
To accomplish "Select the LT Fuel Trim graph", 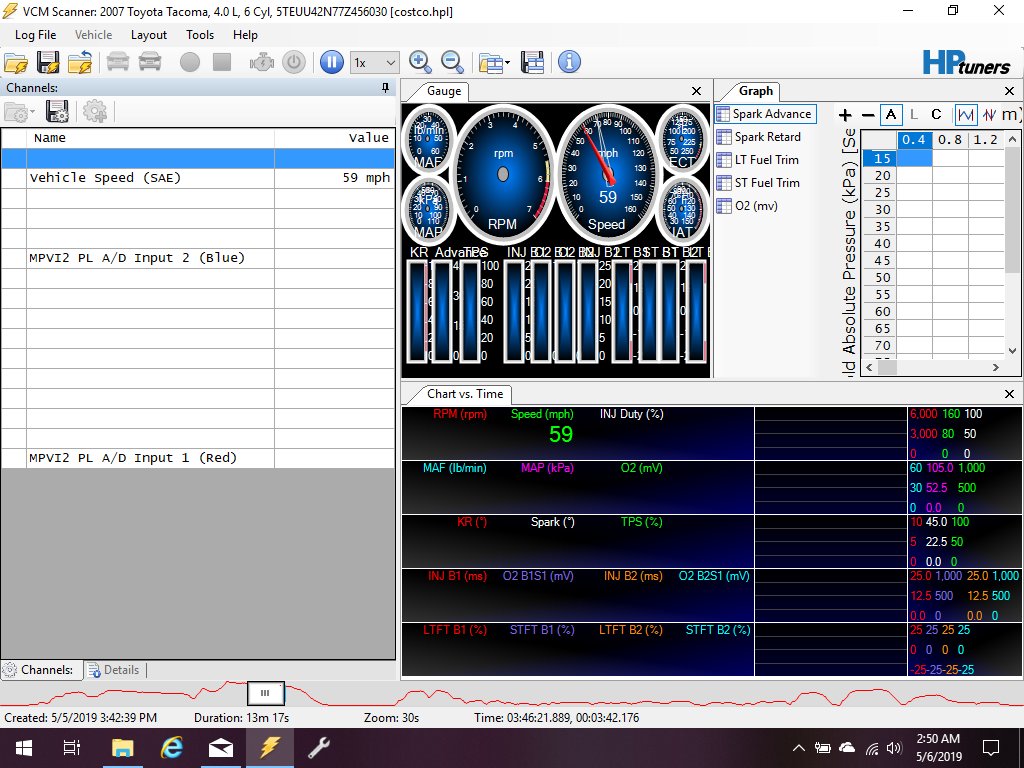I will click(758, 159).
